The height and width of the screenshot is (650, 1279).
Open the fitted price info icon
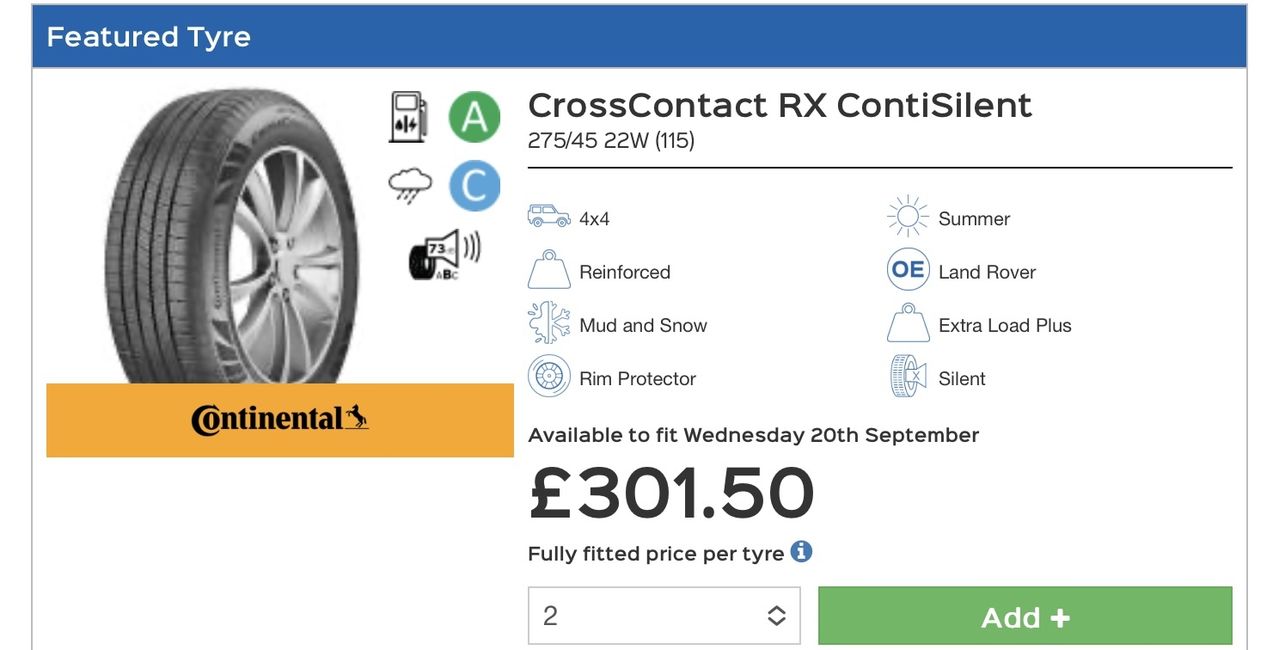point(801,551)
